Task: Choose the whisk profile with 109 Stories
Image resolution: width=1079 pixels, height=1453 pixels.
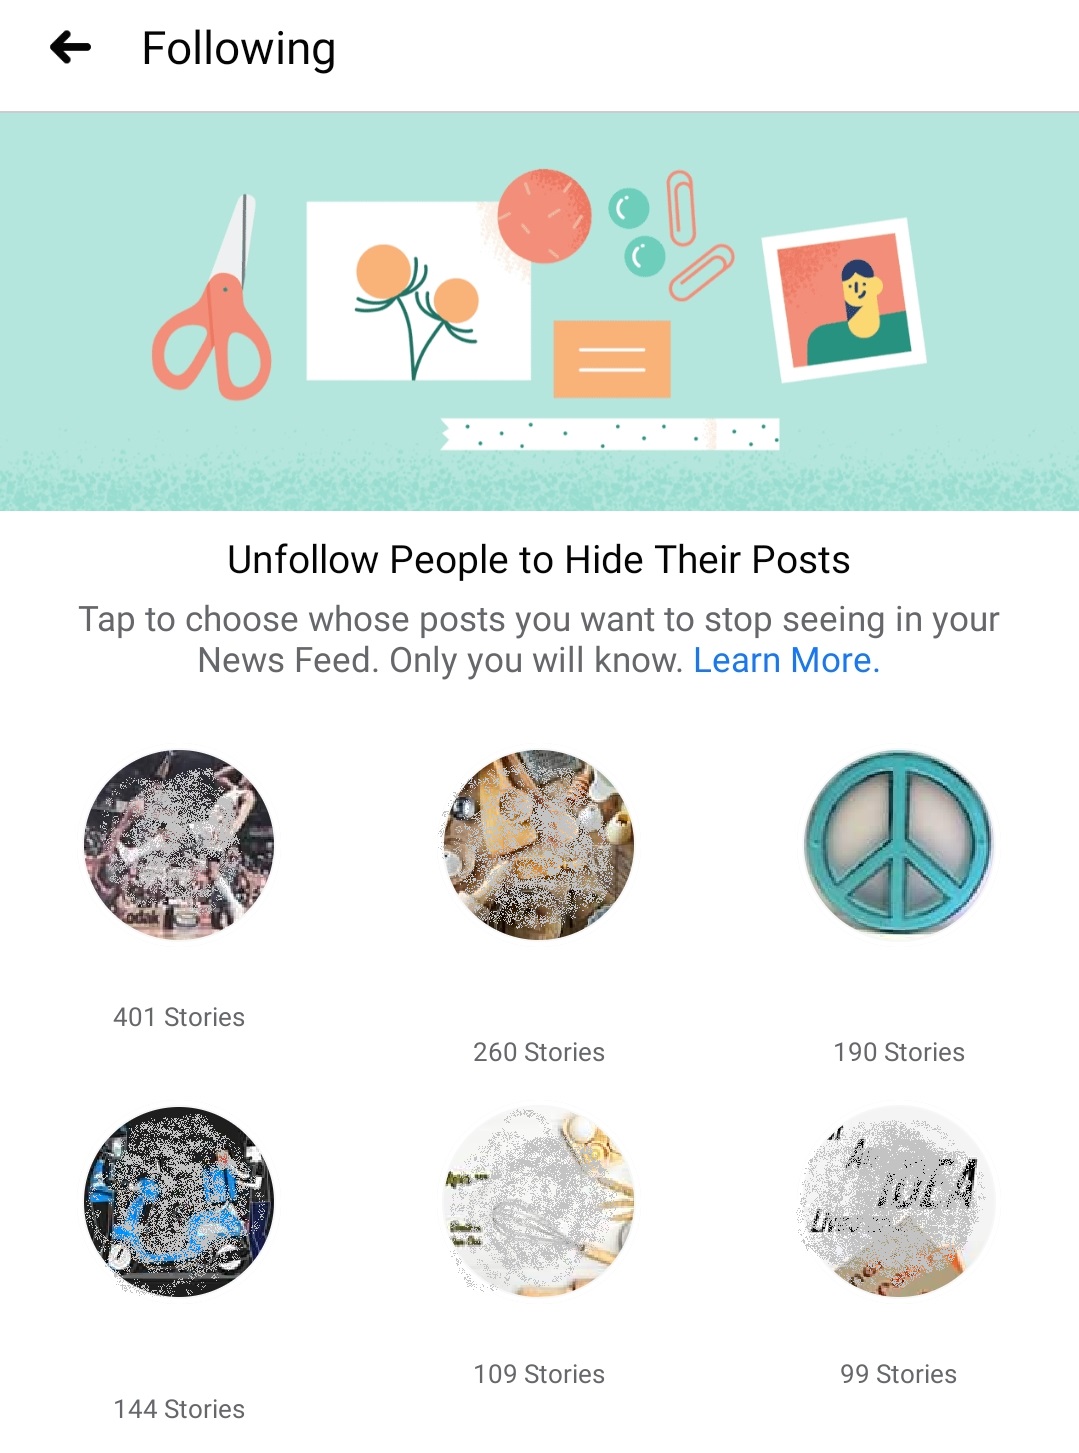Action: (539, 1201)
